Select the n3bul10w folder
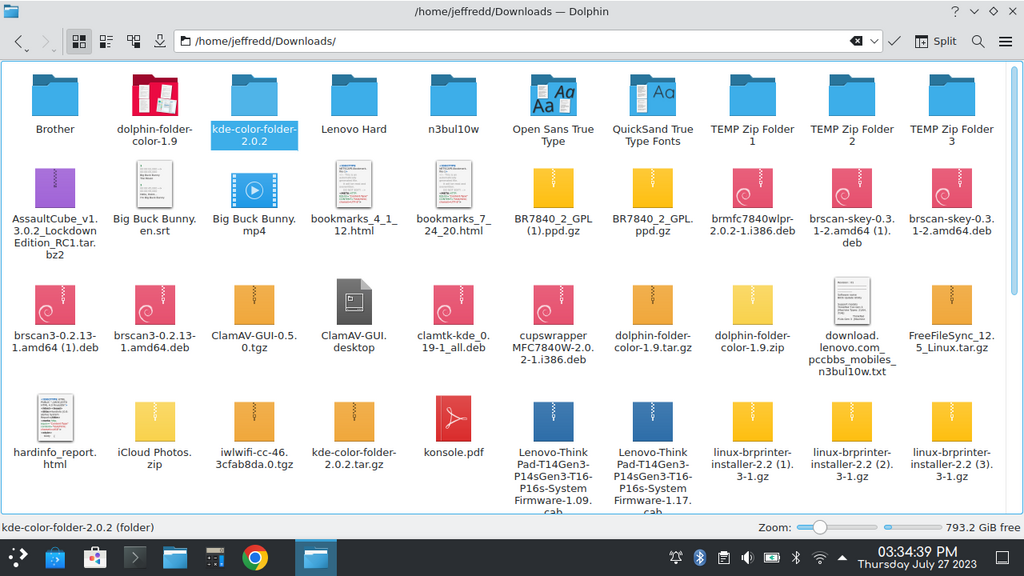 click(453, 104)
